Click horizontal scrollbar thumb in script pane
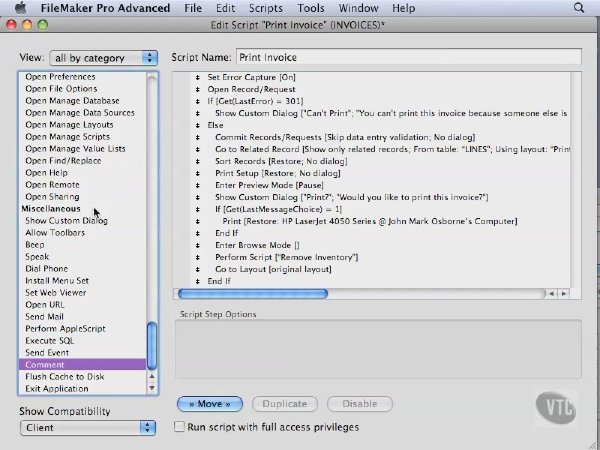 [x=253, y=294]
